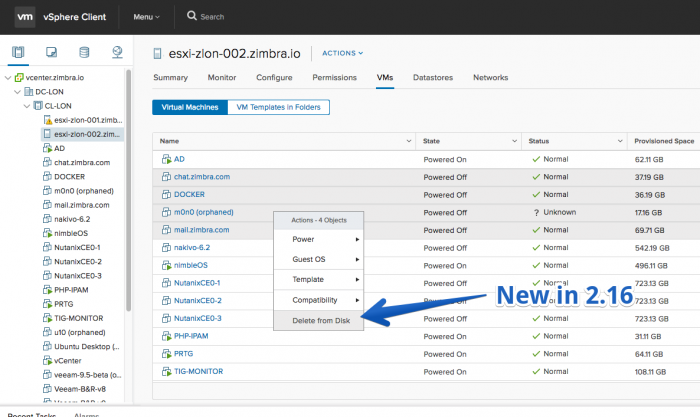This screenshot has height=417, width=700.
Task: Click the vCenter VM icon in tree
Action: (x=47, y=360)
